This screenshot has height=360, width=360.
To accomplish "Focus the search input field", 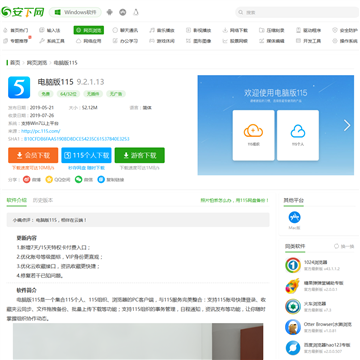I will pos(297,12).
